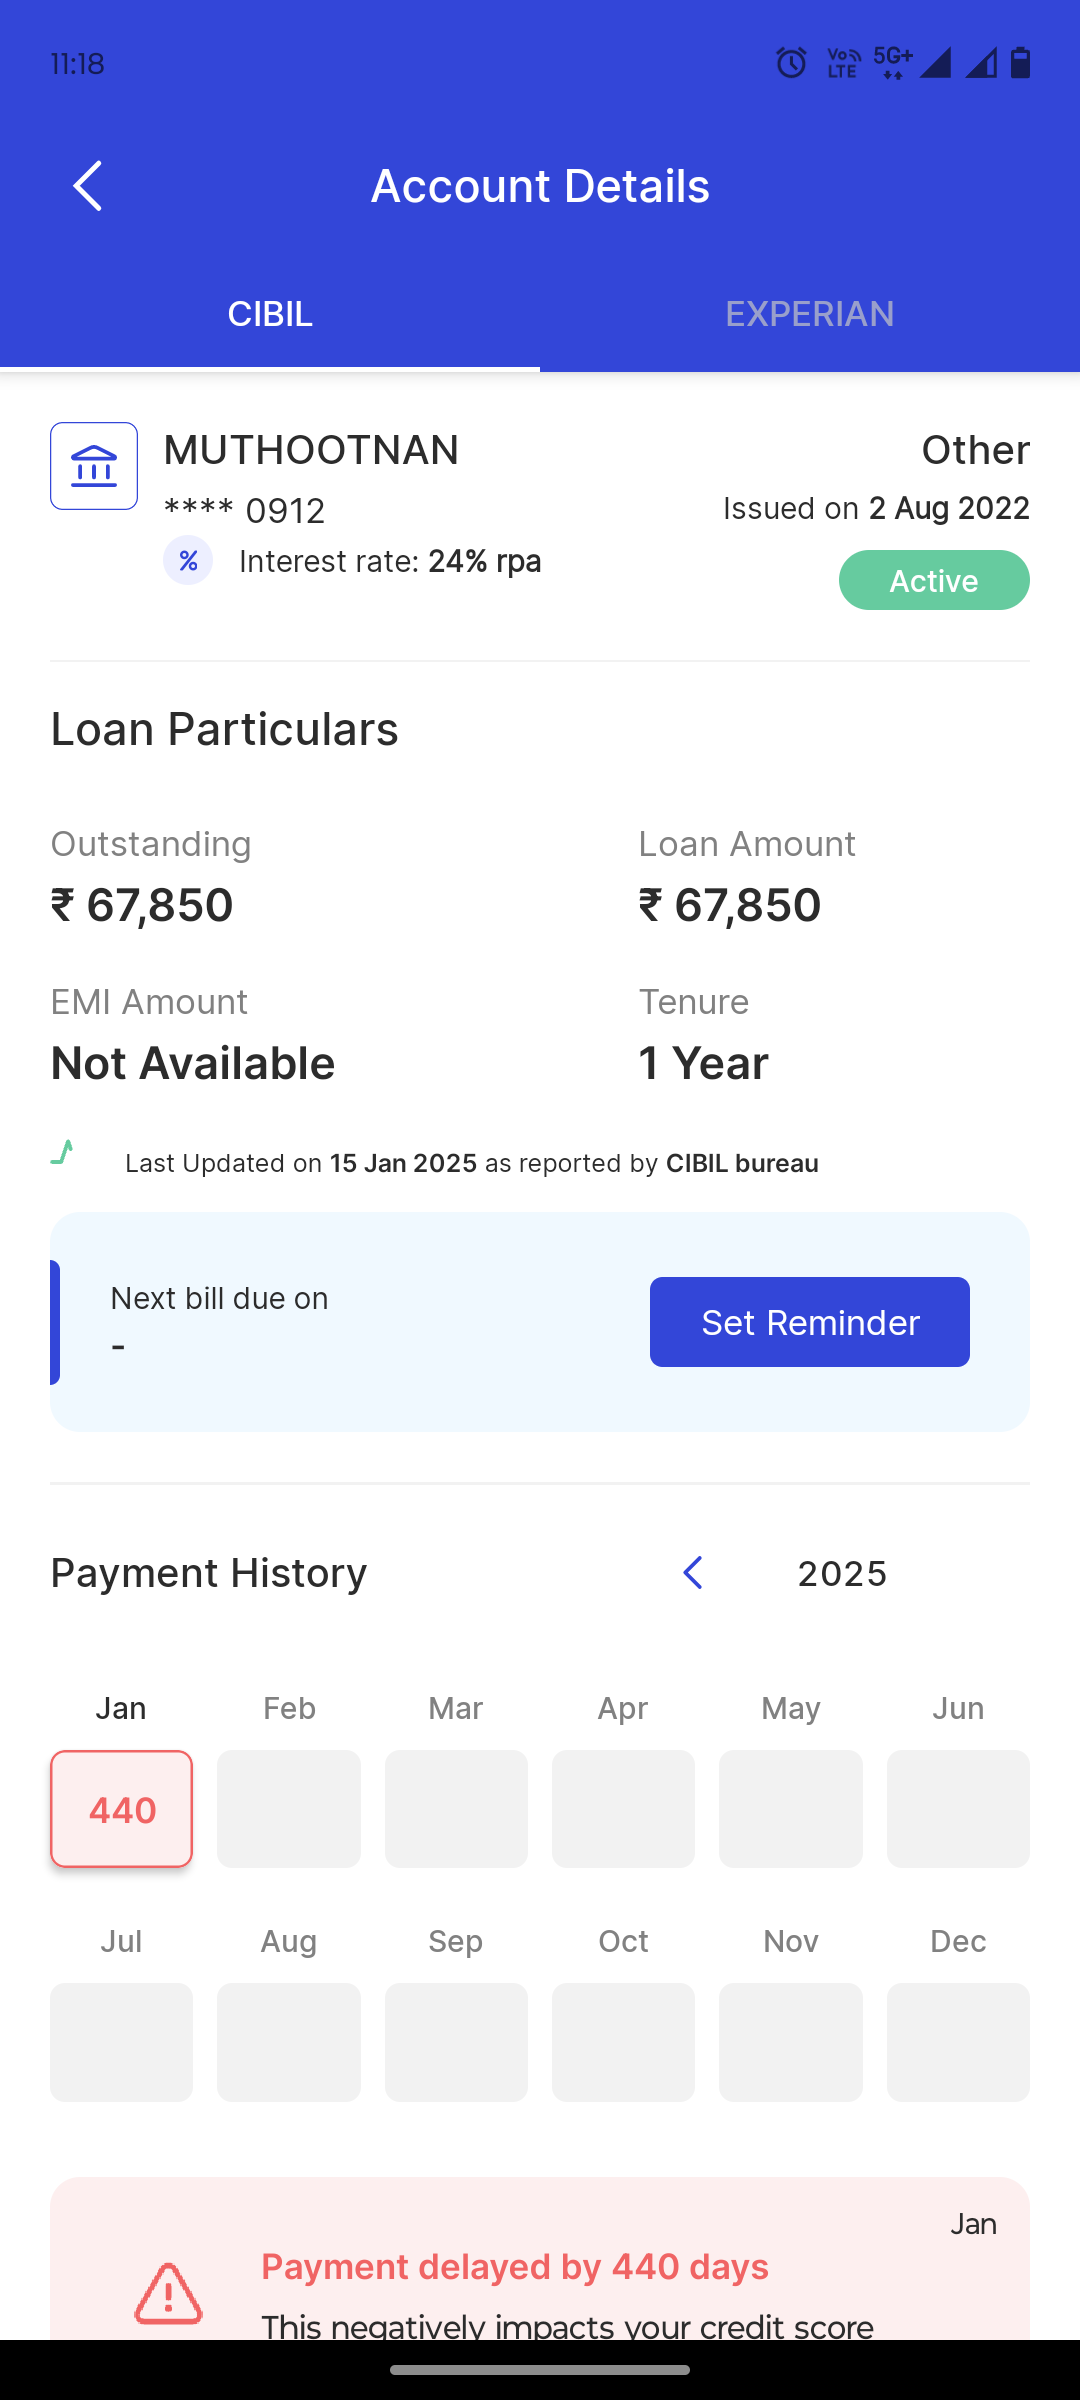The height and width of the screenshot is (2400, 1080).
Task: Tap the bank building icon
Action: point(94,466)
